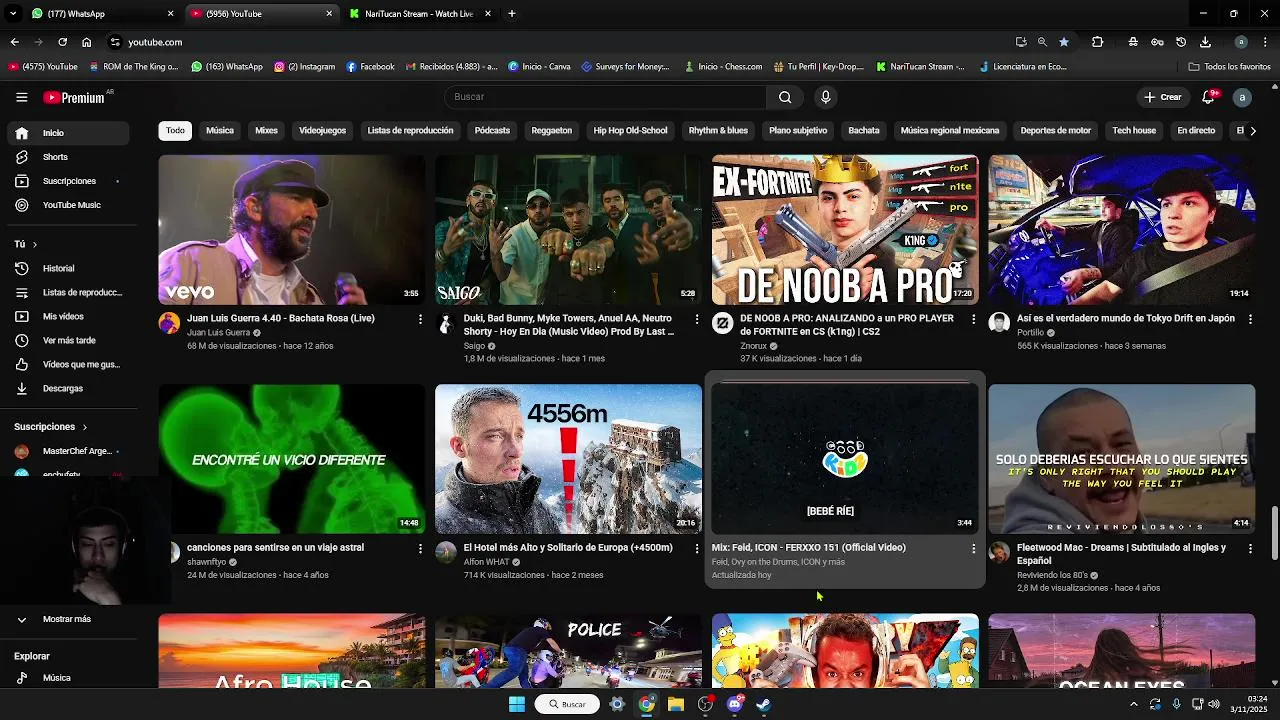Viewport: 1280px width, 720px height.
Task: Expand the Tú section chevron
Action: 34,244
